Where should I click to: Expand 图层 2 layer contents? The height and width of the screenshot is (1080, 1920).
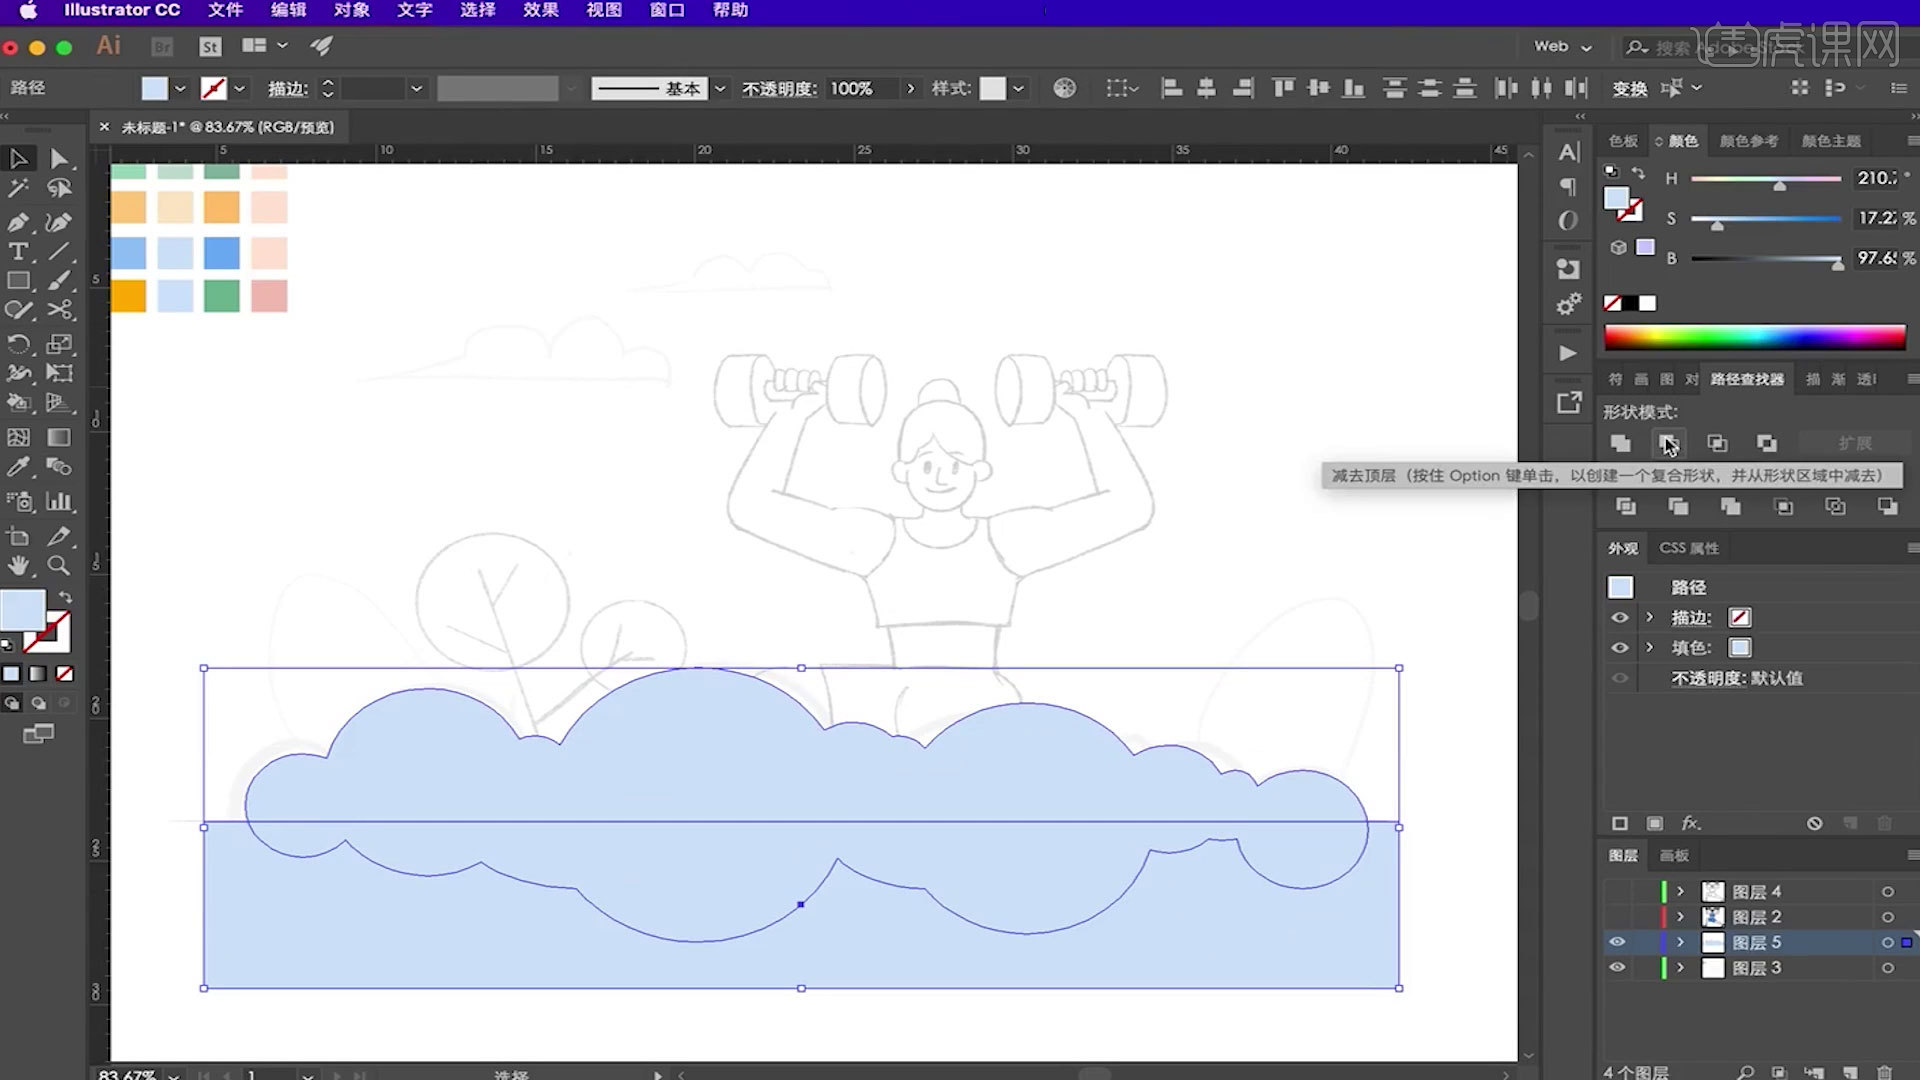[1681, 917]
